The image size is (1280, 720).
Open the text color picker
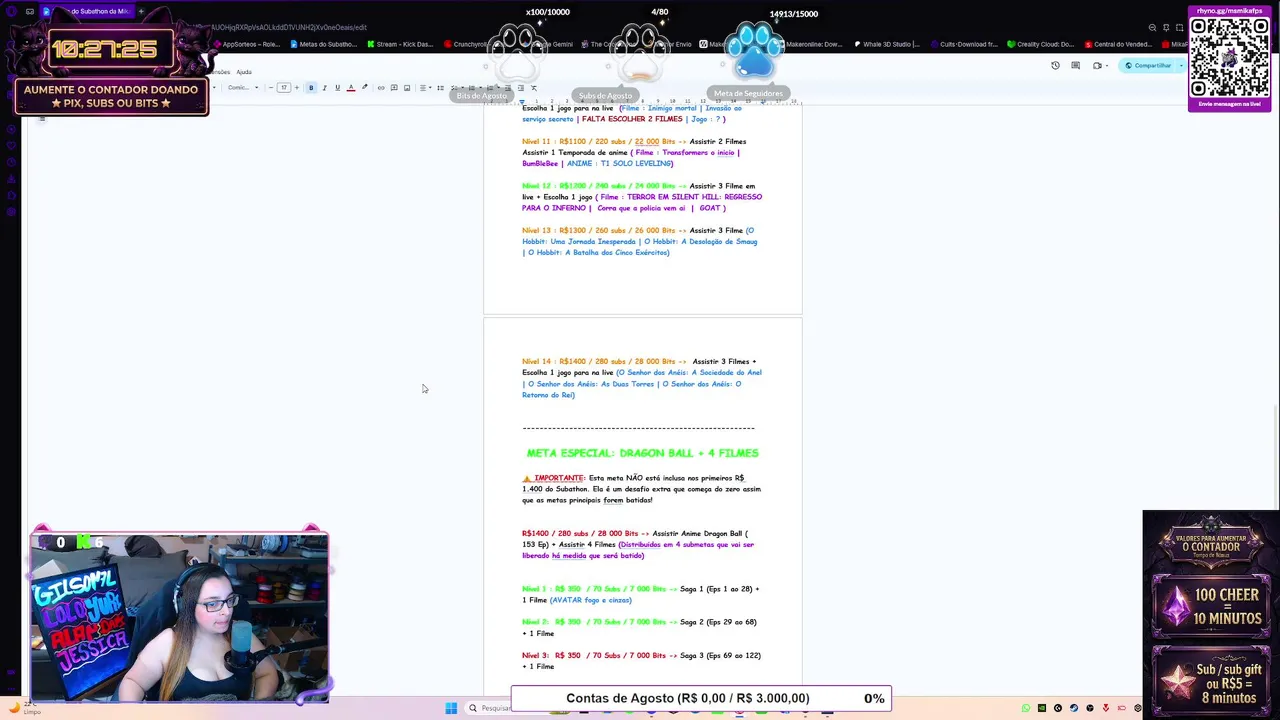[350, 88]
